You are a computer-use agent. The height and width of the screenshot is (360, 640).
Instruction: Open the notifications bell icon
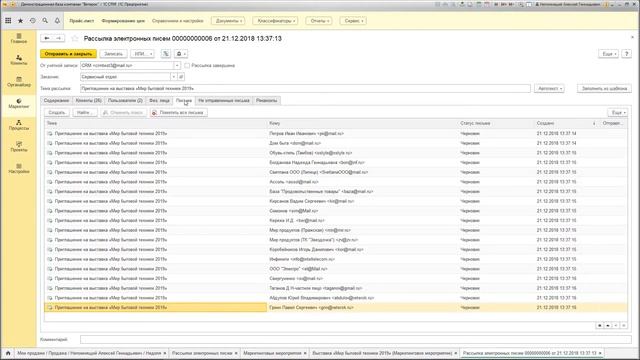57,20
